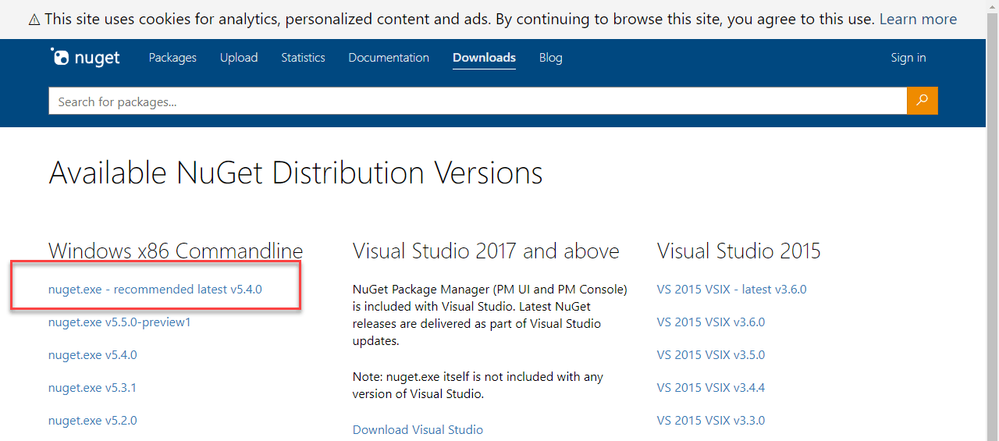
Task: Download VS 2015 VSIX v3.3.0
Action: (x=710, y=421)
